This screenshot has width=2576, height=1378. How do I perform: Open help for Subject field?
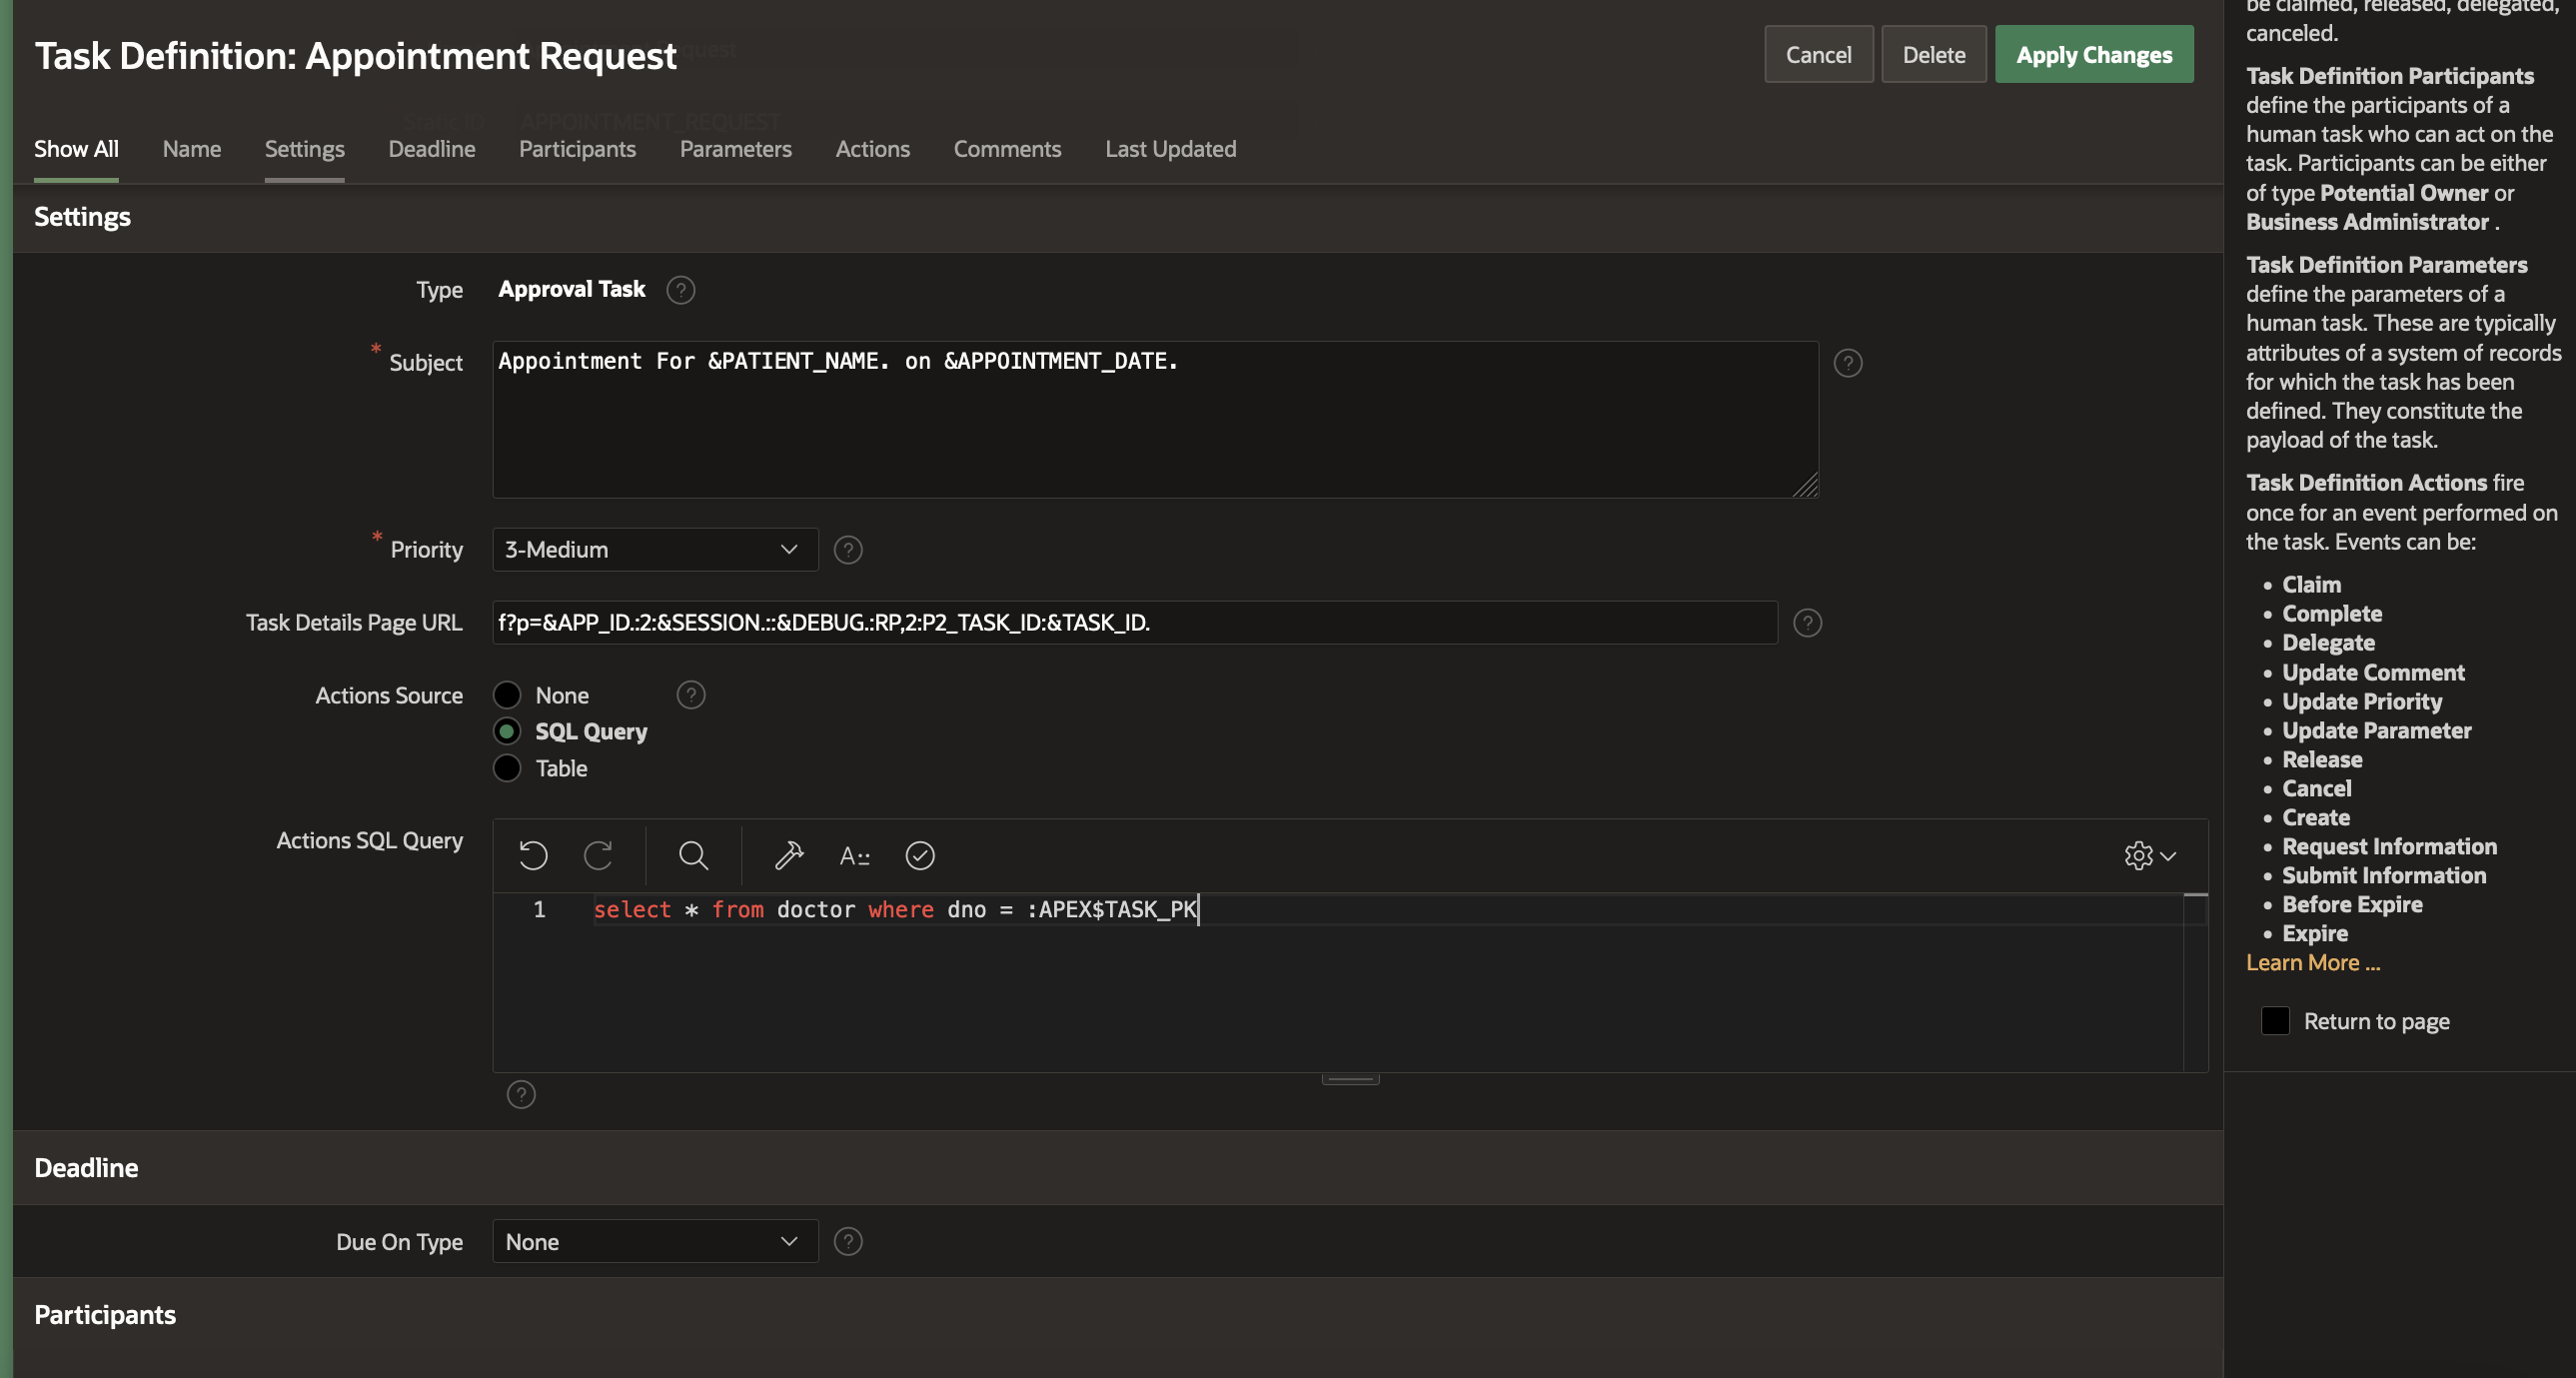point(1847,363)
